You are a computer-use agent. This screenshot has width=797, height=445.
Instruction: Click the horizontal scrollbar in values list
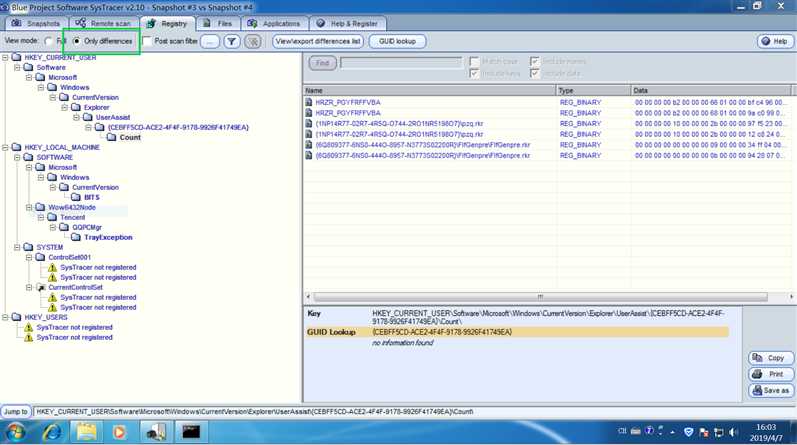click(540, 296)
